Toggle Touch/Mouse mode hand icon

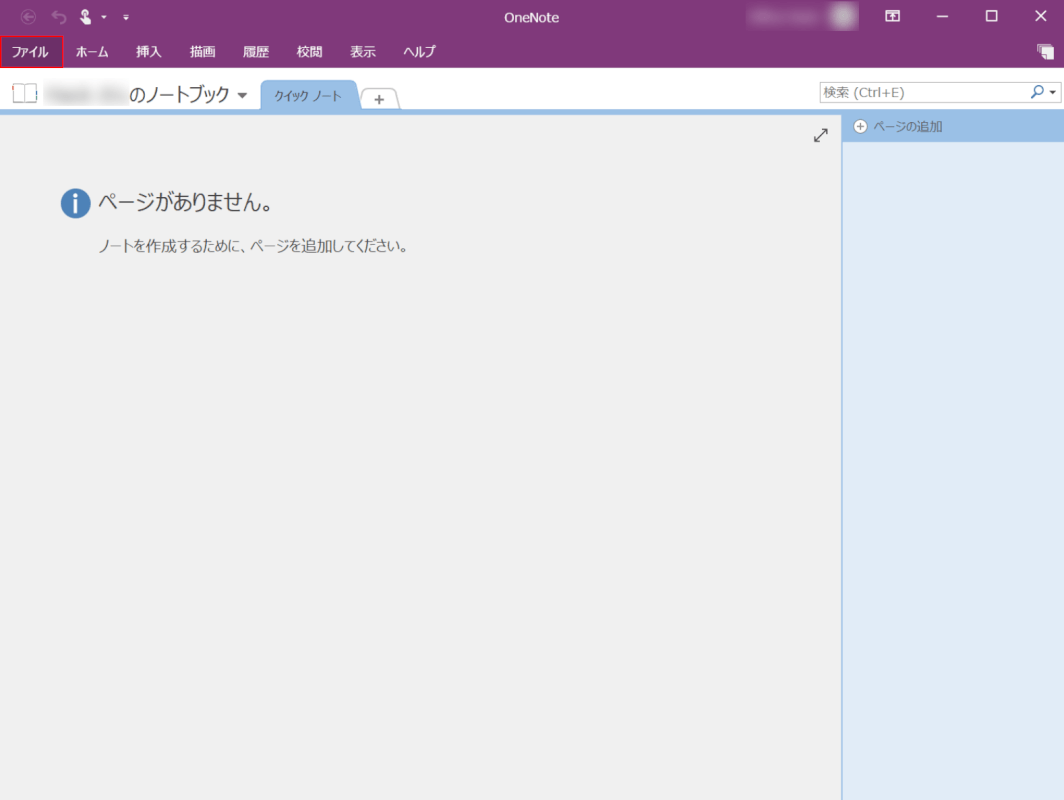coord(86,17)
